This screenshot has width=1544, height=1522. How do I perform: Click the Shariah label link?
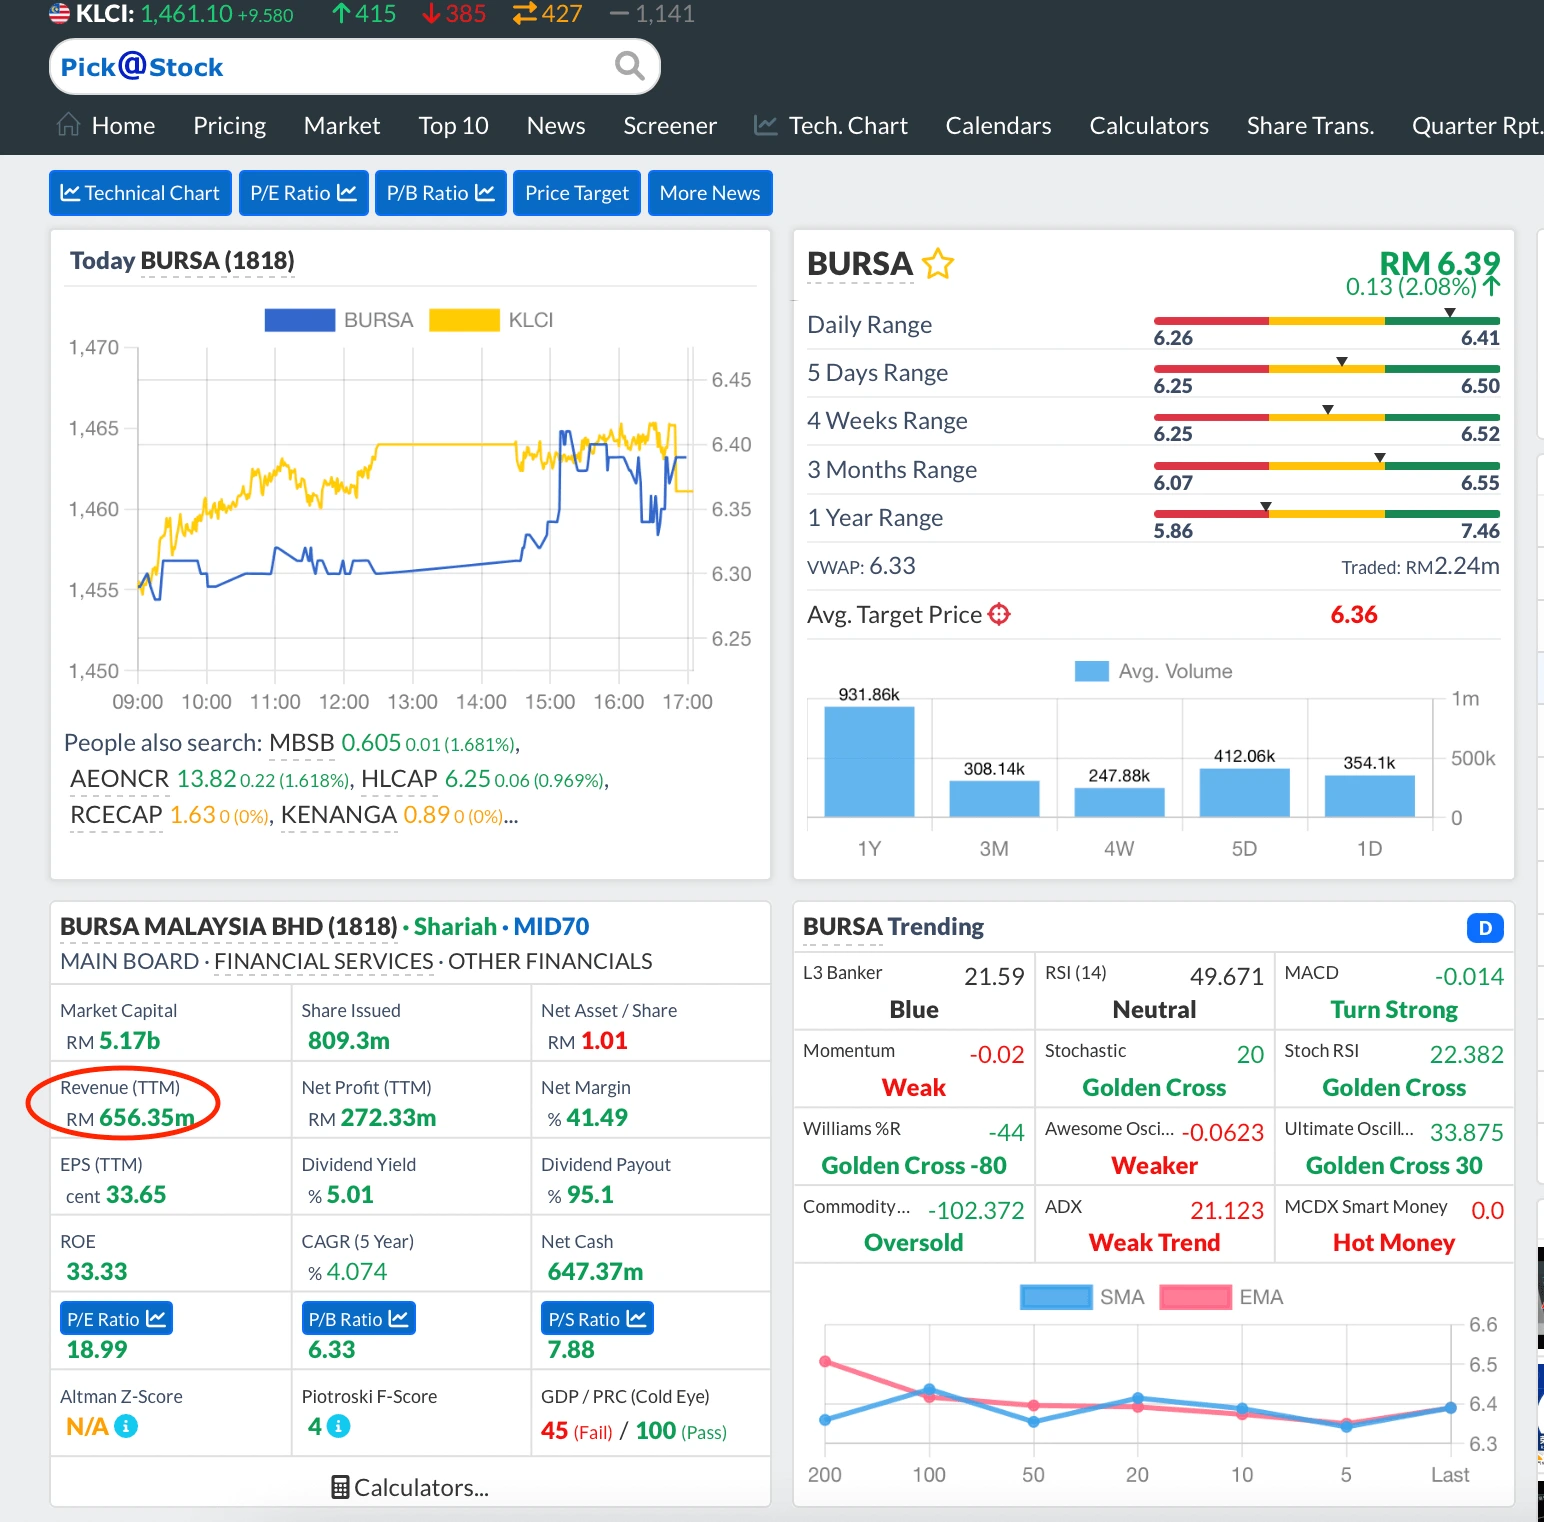455,927
